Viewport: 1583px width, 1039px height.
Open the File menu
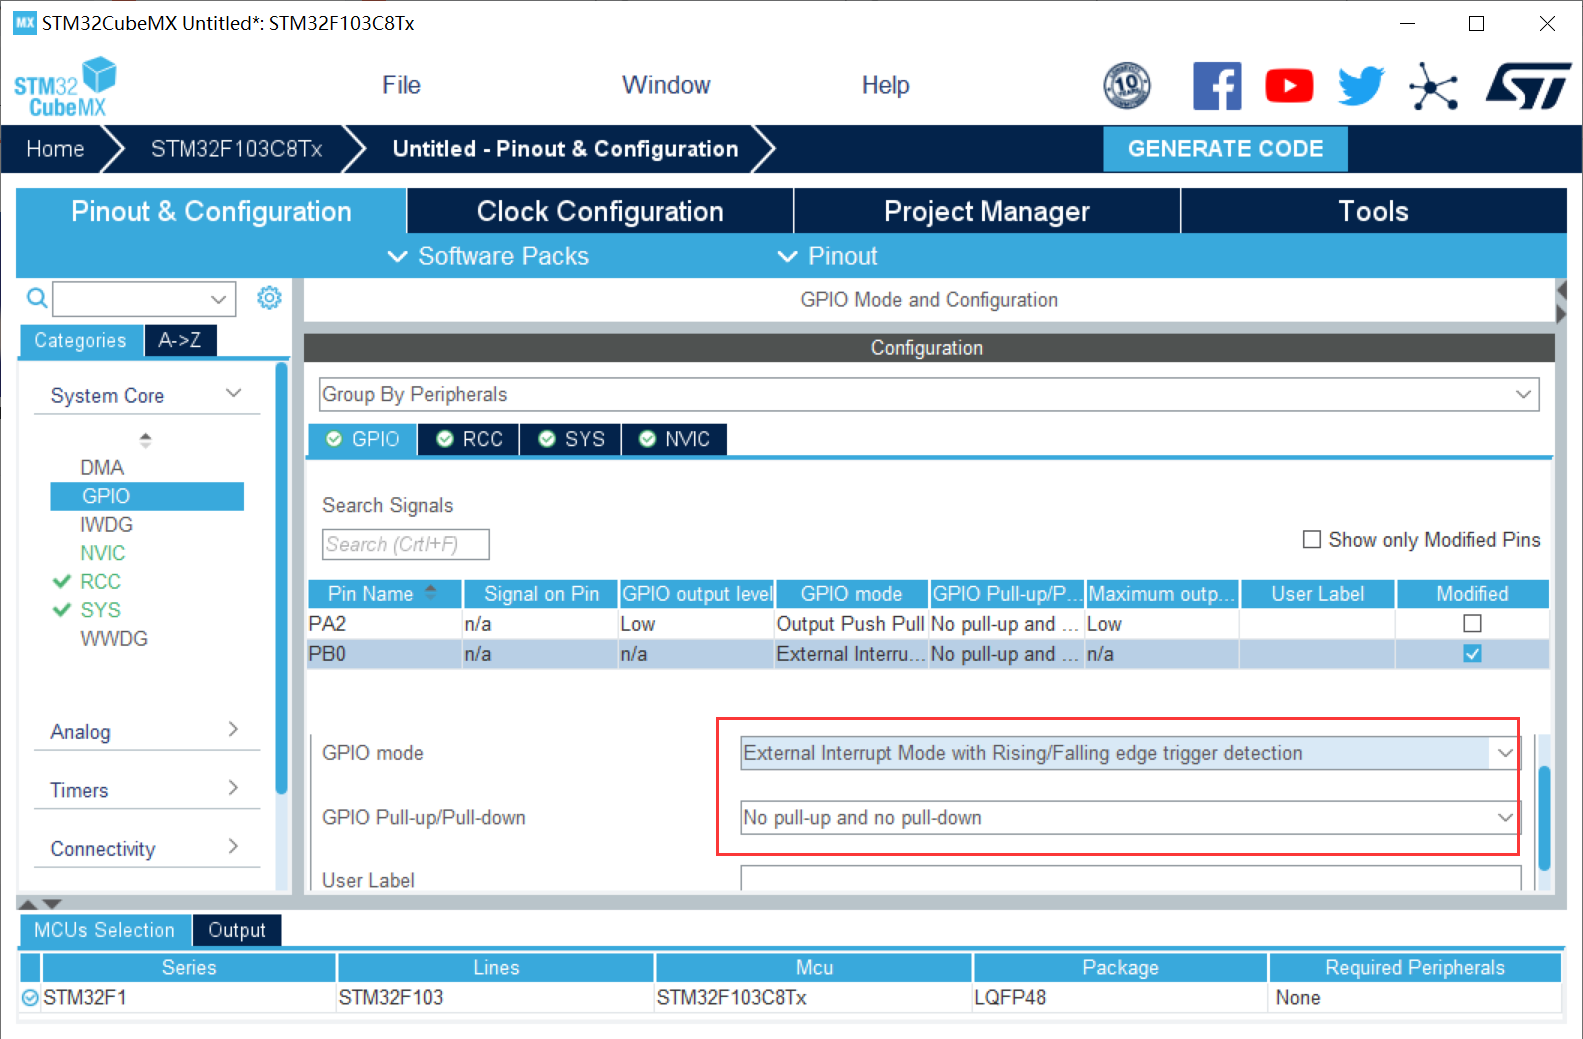401,85
